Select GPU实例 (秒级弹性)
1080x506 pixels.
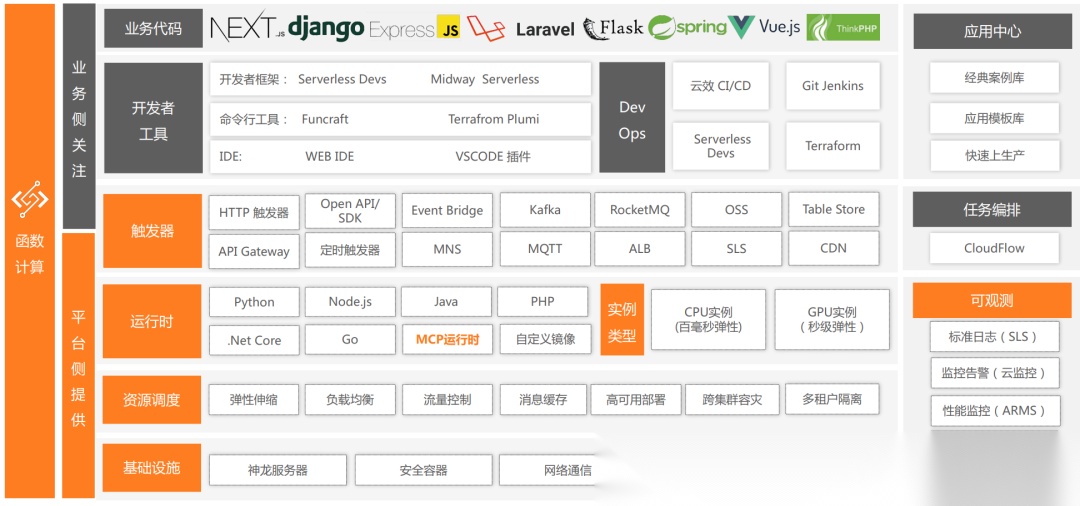click(832, 319)
